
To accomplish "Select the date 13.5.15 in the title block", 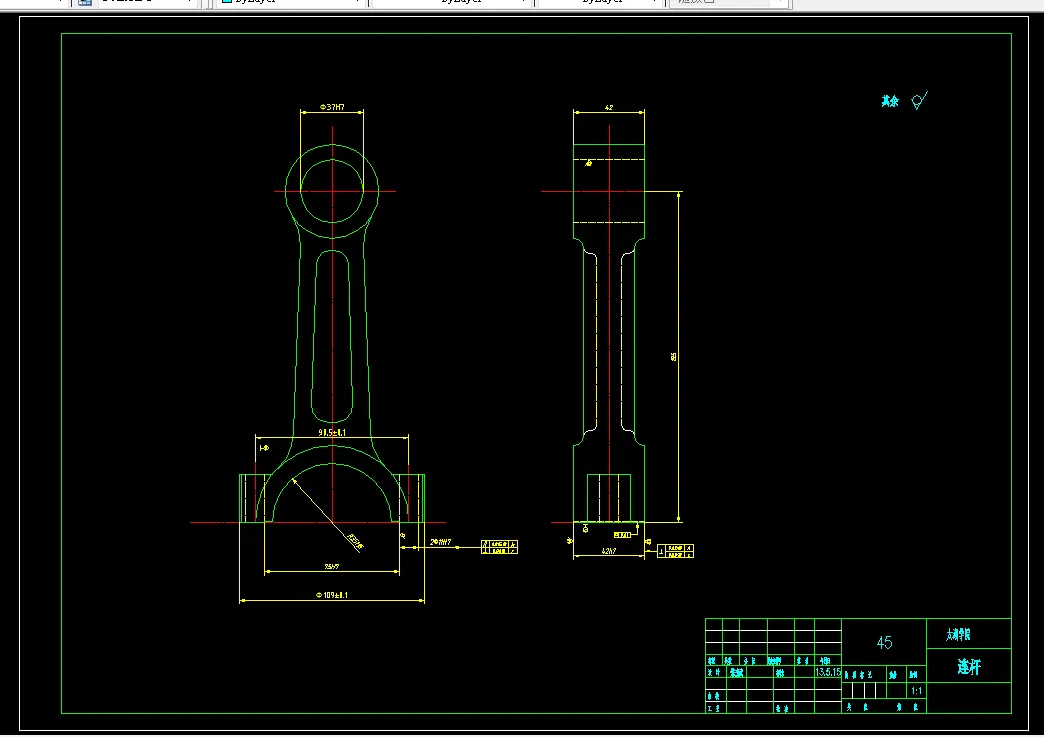I will [828, 672].
